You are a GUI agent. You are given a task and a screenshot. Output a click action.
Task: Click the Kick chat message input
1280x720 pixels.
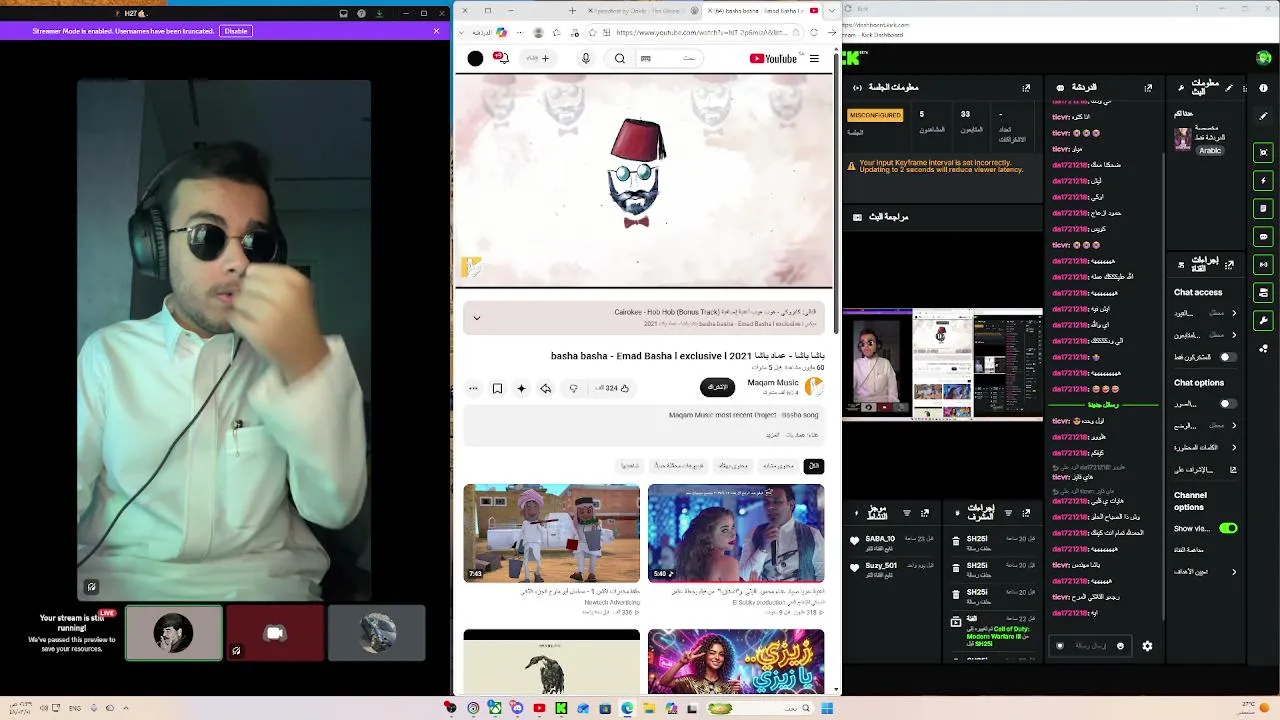1090,646
